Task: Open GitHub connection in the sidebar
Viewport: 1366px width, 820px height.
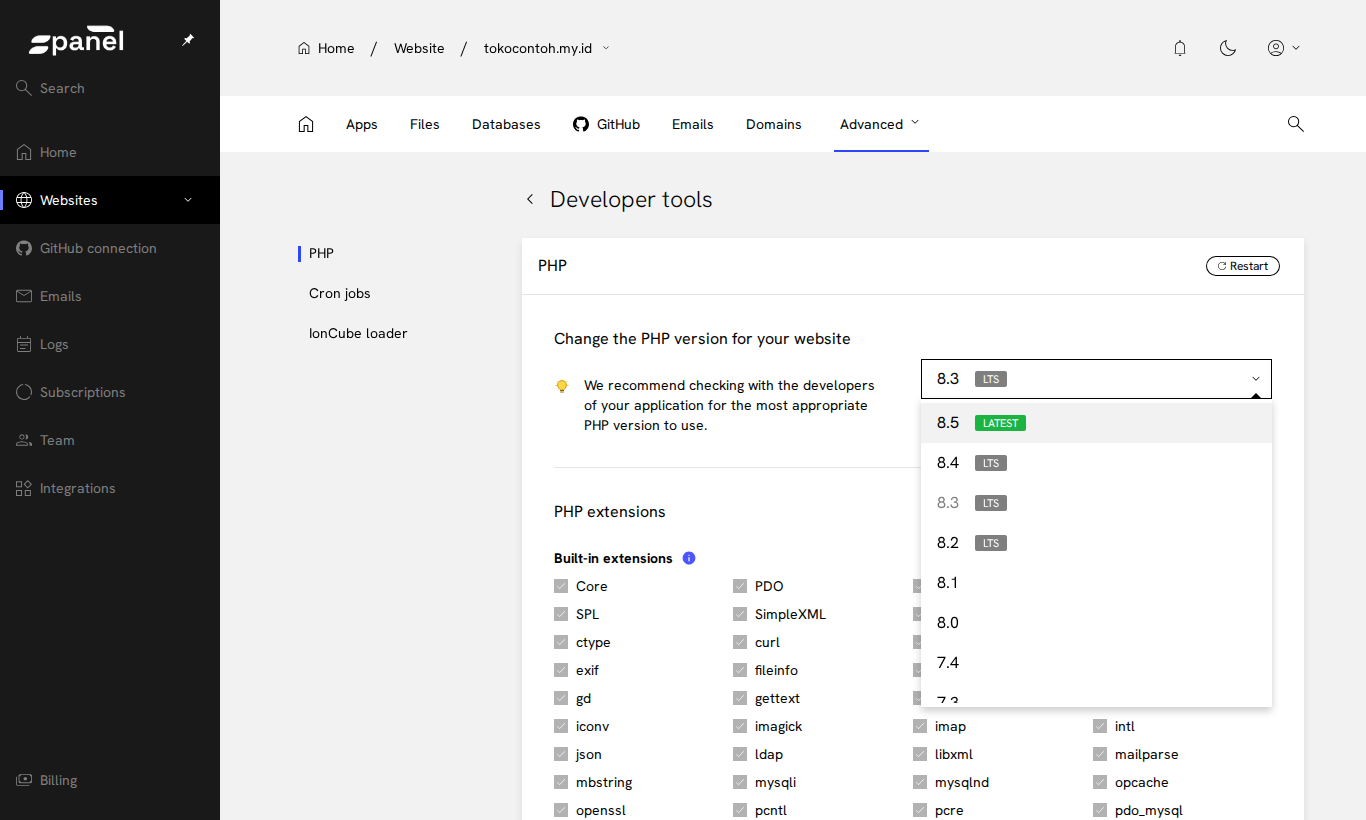Action: pos(110,248)
